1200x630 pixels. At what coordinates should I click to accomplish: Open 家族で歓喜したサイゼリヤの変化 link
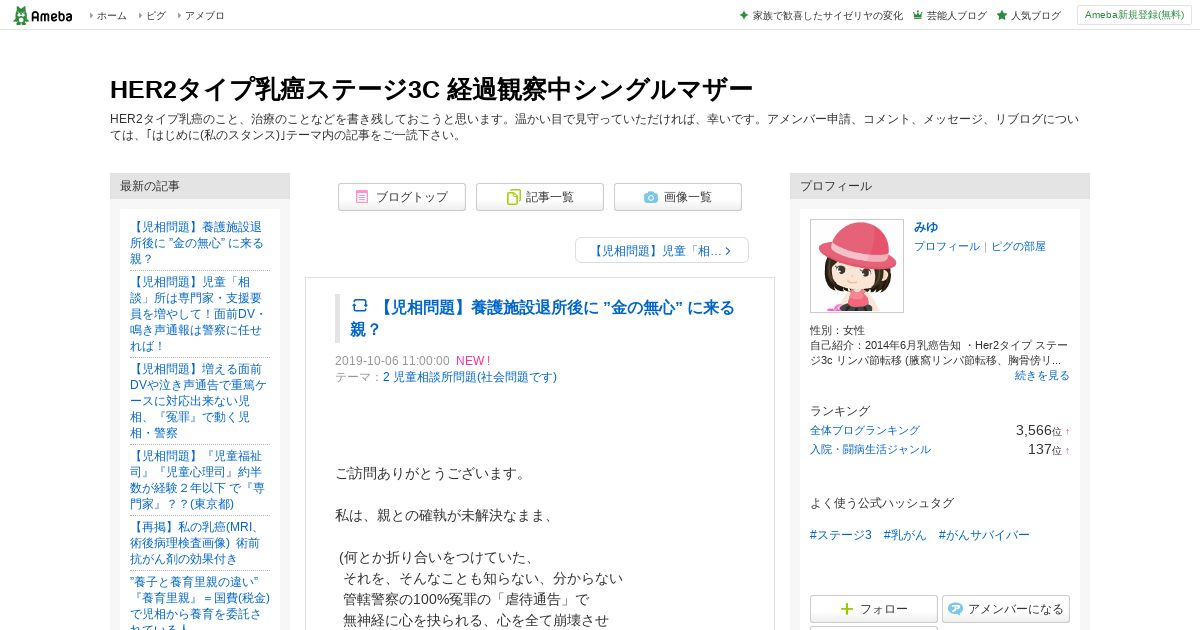[x=828, y=16]
